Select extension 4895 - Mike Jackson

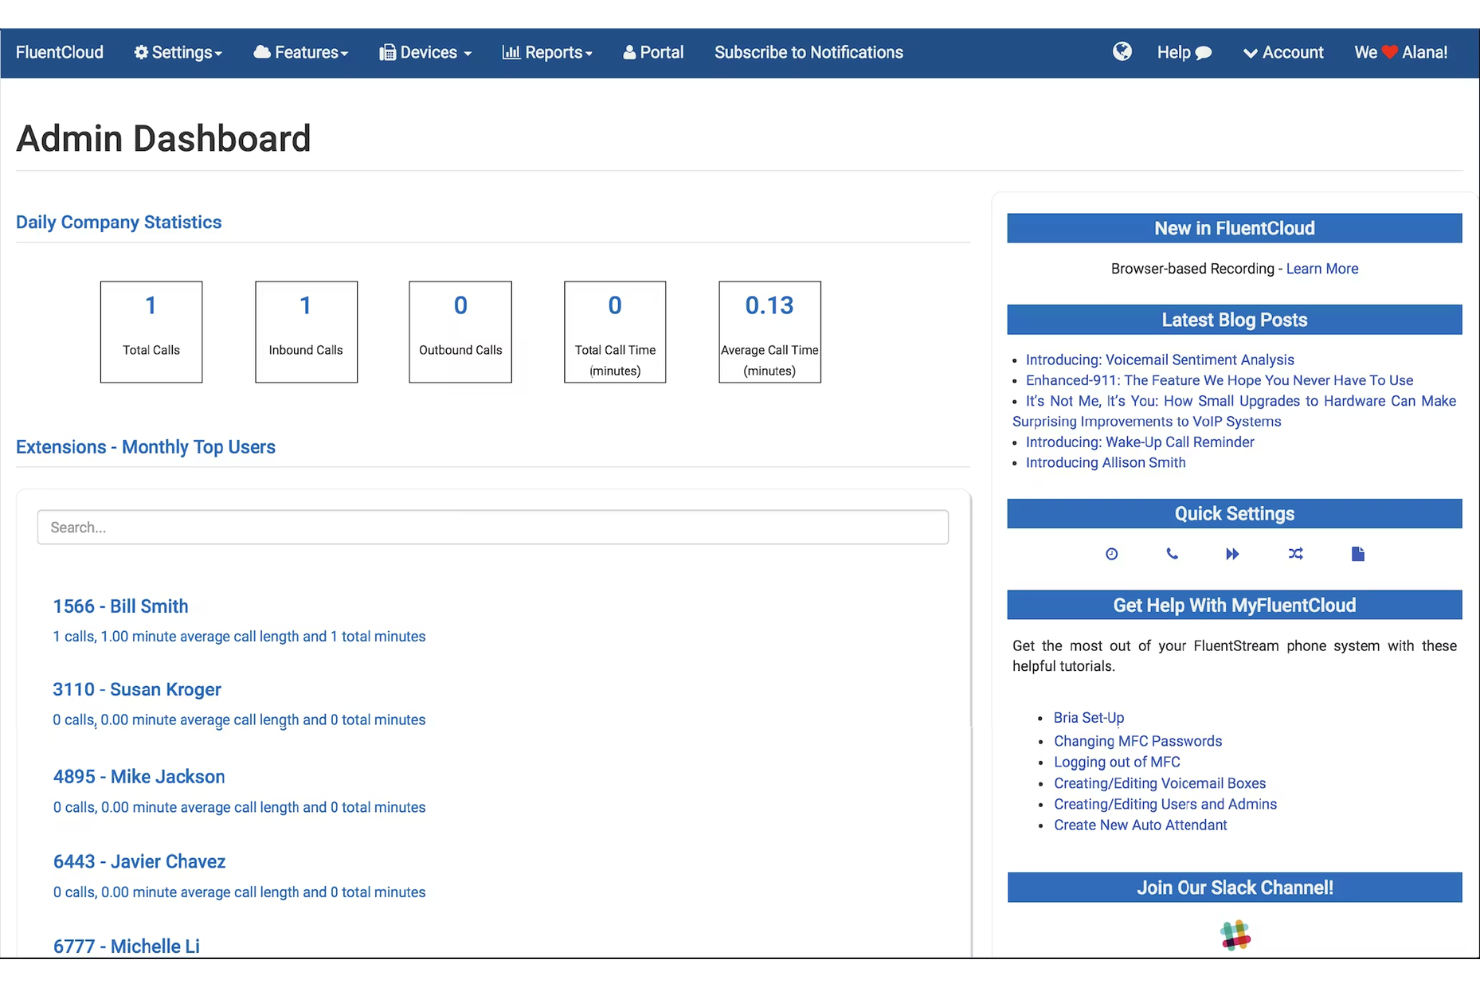click(x=139, y=776)
